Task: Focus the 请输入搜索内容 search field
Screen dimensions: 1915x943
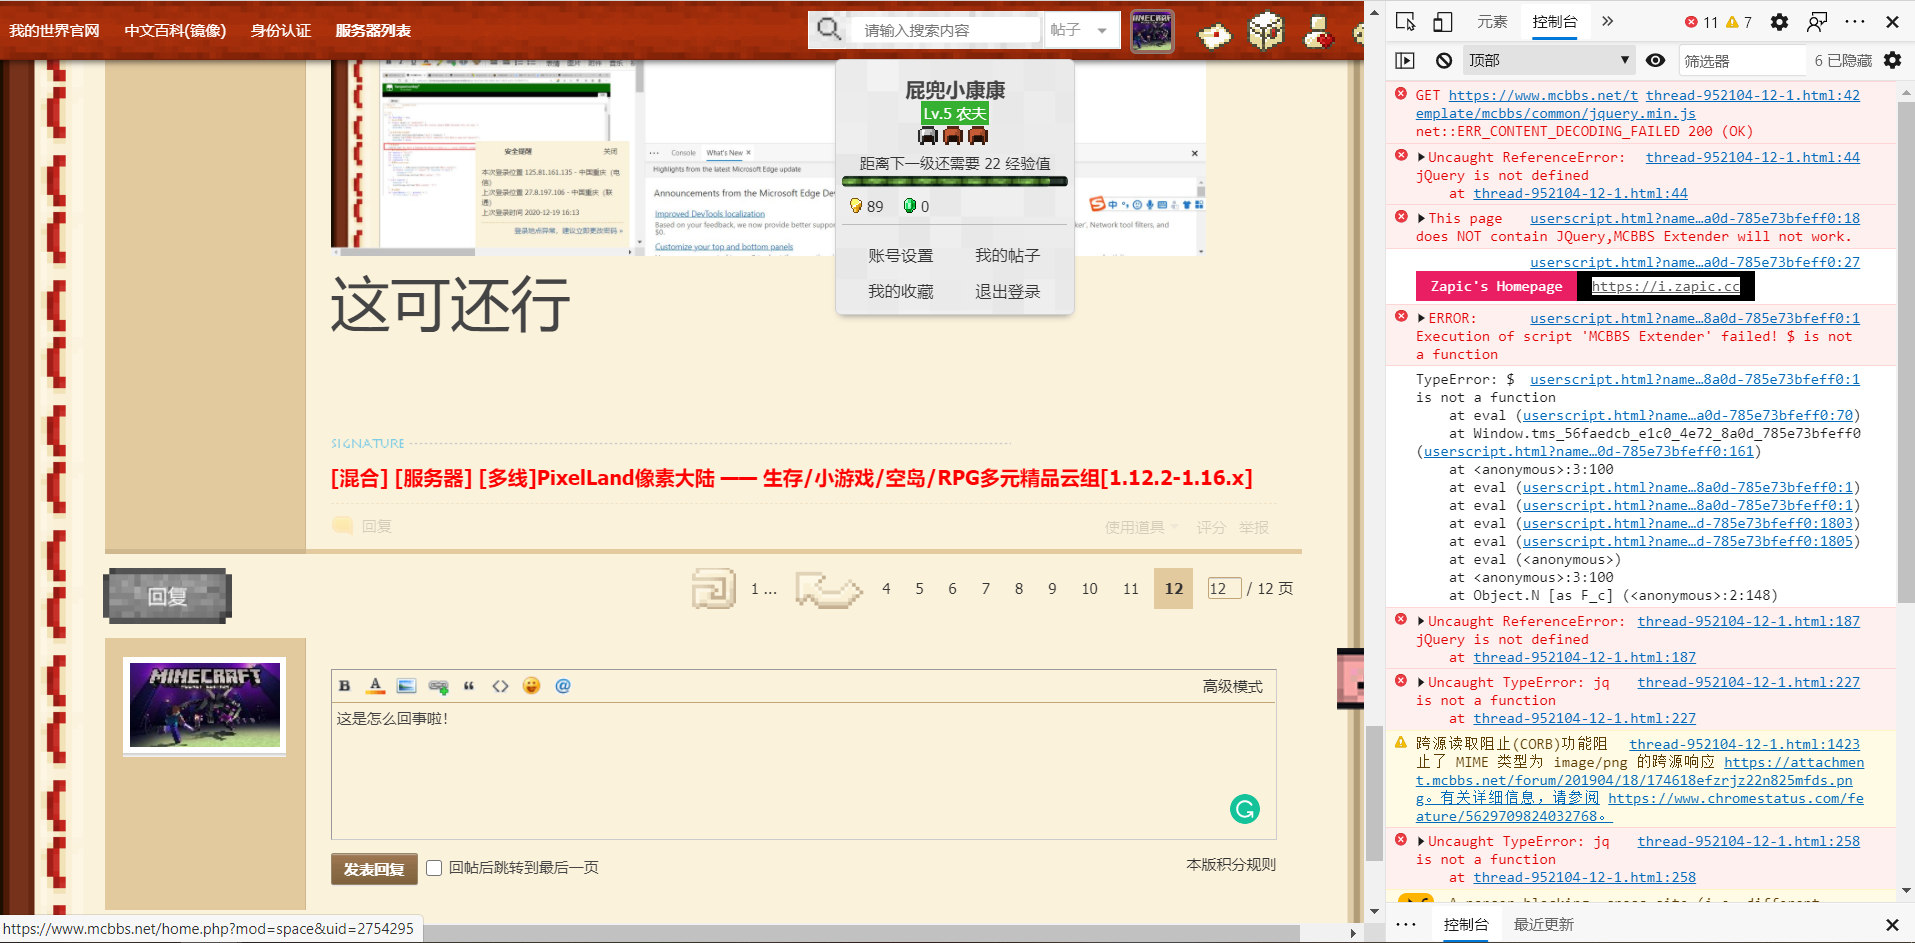Action: [945, 30]
